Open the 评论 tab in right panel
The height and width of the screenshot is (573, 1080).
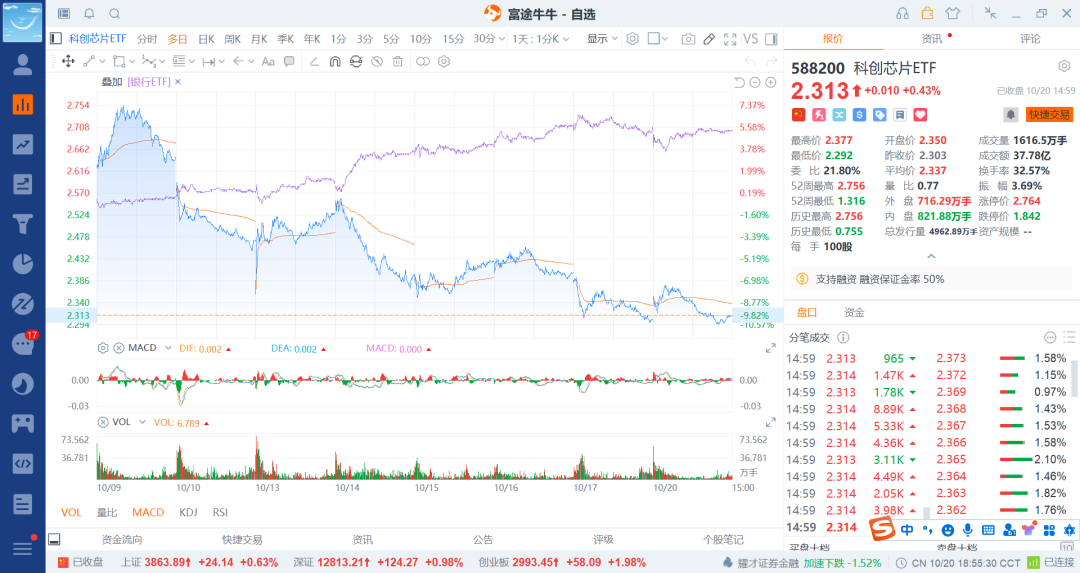(1030, 39)
